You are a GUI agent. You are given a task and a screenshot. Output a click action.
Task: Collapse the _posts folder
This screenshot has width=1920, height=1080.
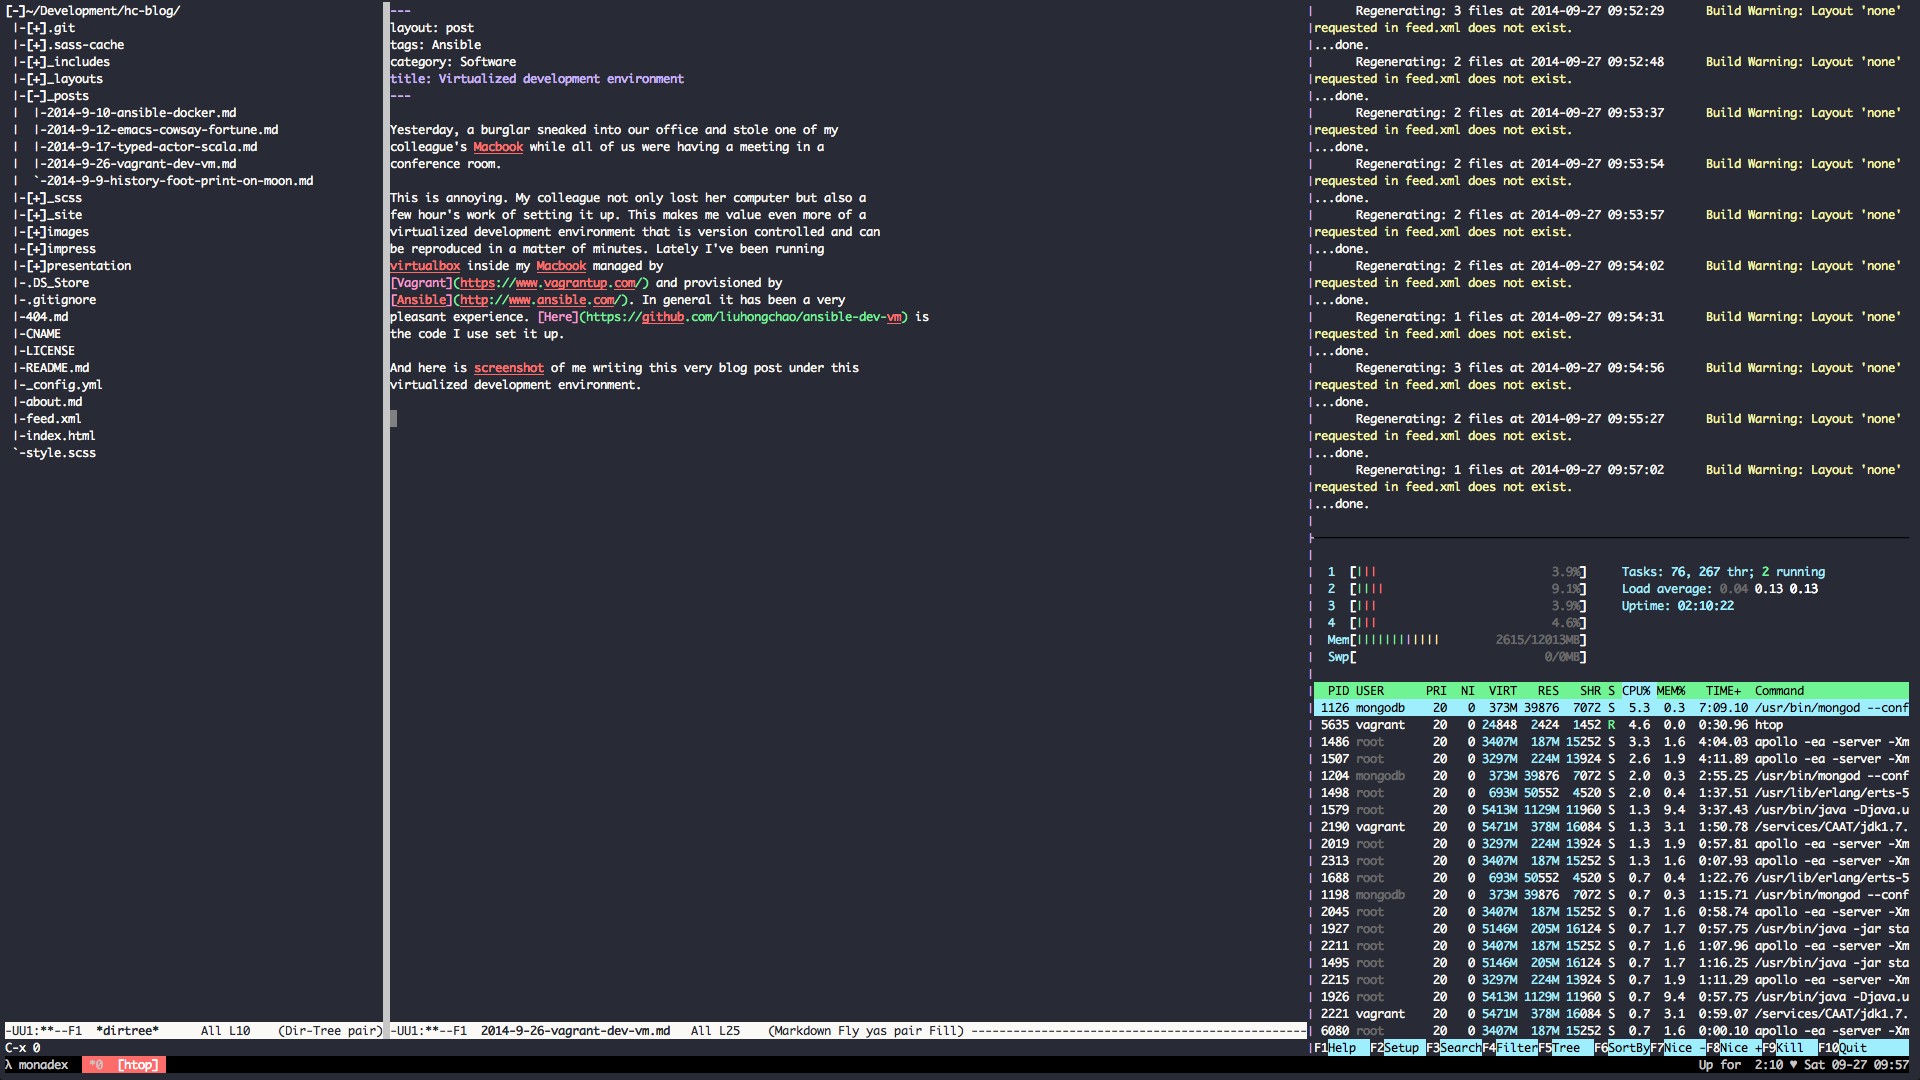pyautogui.click(x=36, y=96)
